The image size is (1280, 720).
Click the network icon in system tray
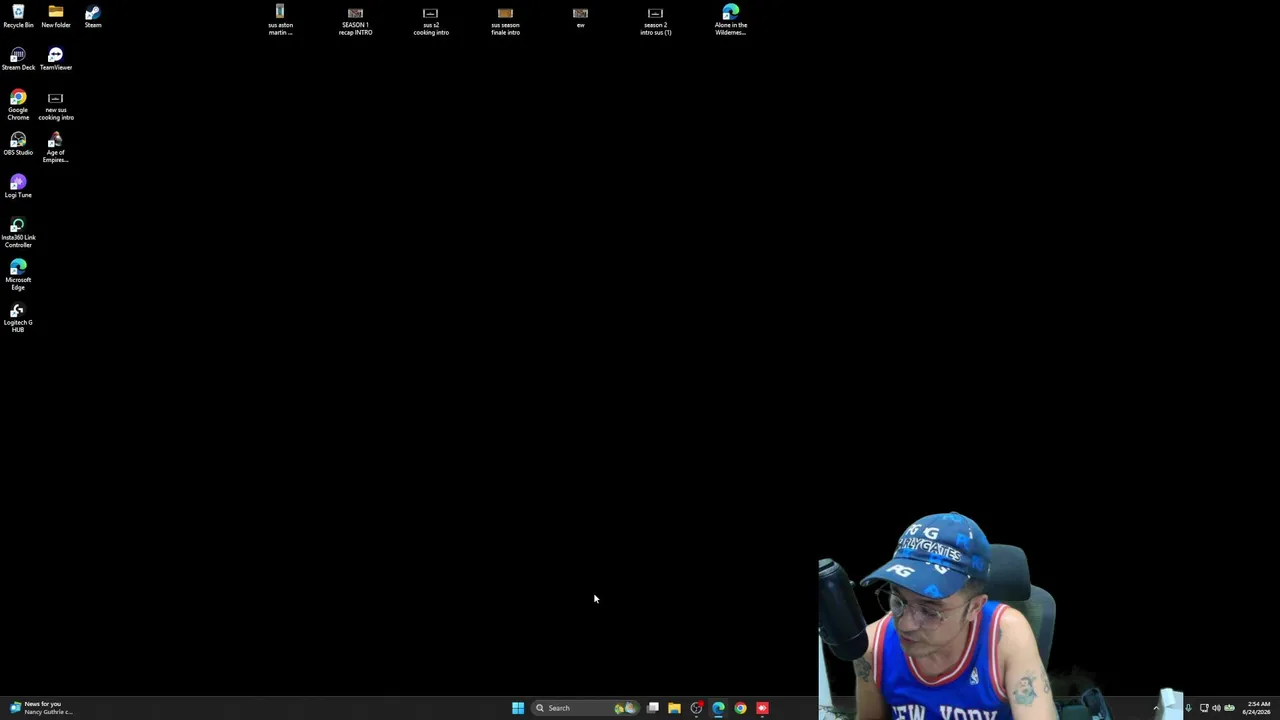point(1204,708)
